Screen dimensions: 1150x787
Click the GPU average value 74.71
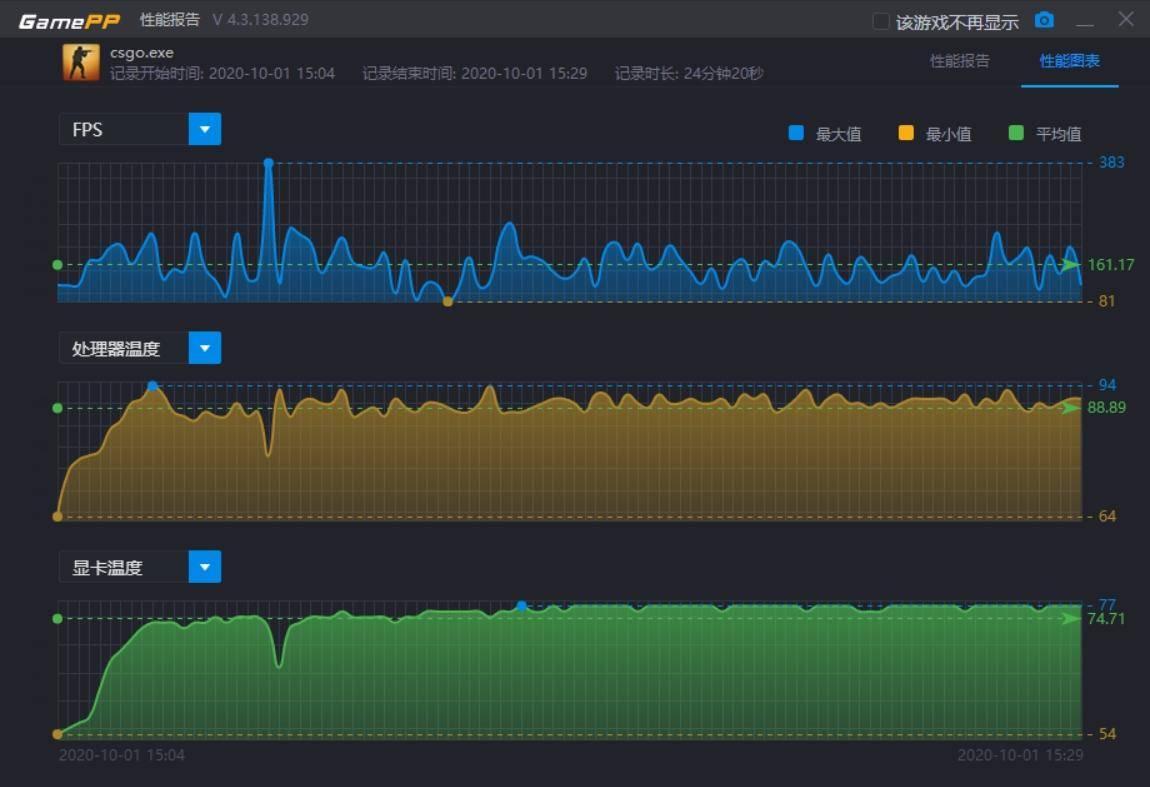click(1106, 619)
